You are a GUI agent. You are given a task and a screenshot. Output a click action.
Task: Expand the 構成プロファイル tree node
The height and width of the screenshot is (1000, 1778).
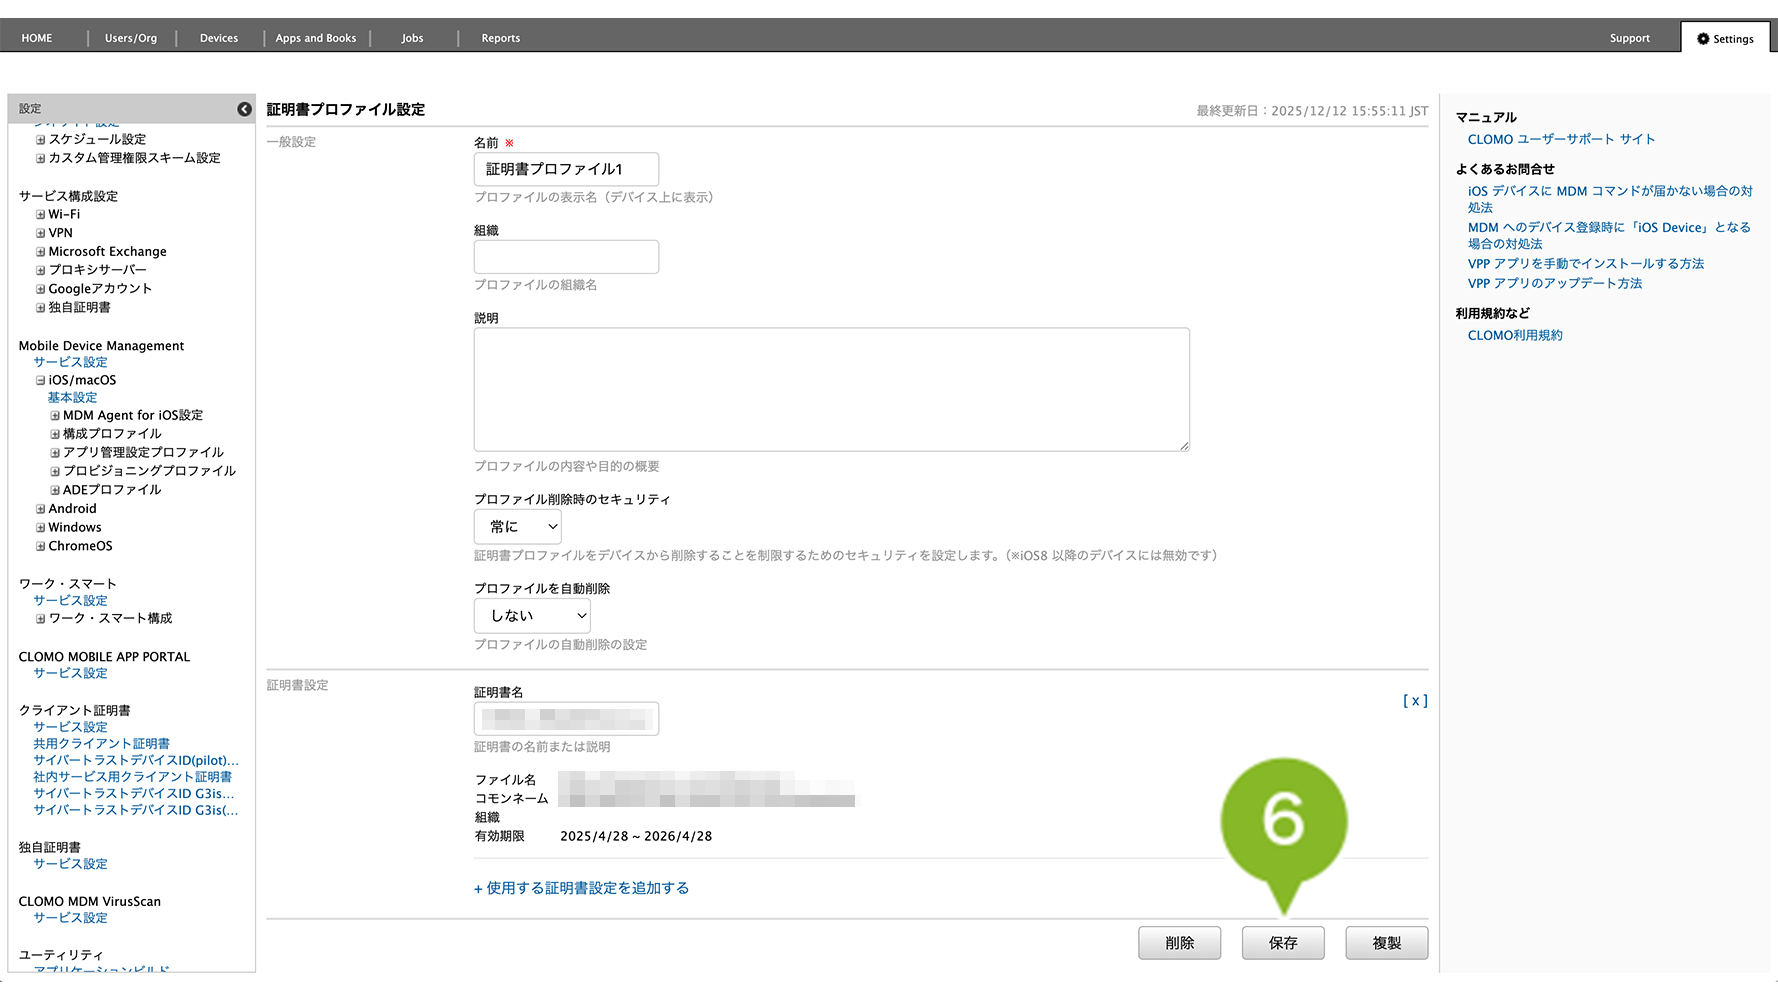coord(55,434)
